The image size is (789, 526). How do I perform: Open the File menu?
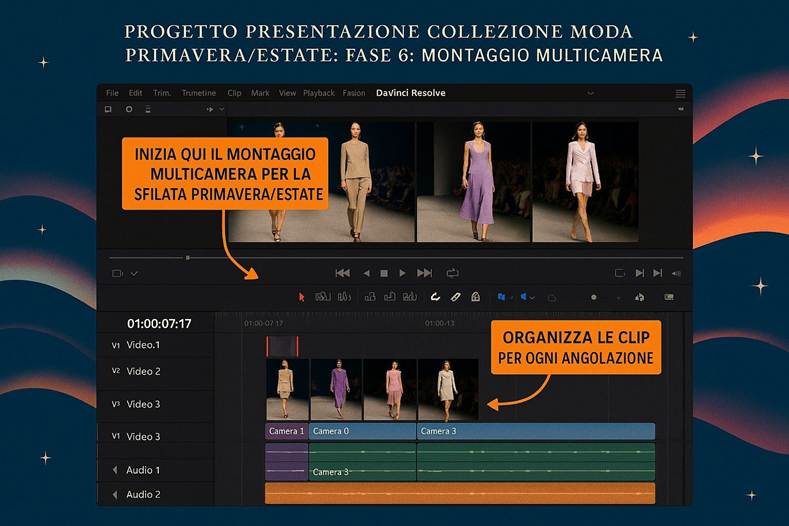tap(112, 93)
